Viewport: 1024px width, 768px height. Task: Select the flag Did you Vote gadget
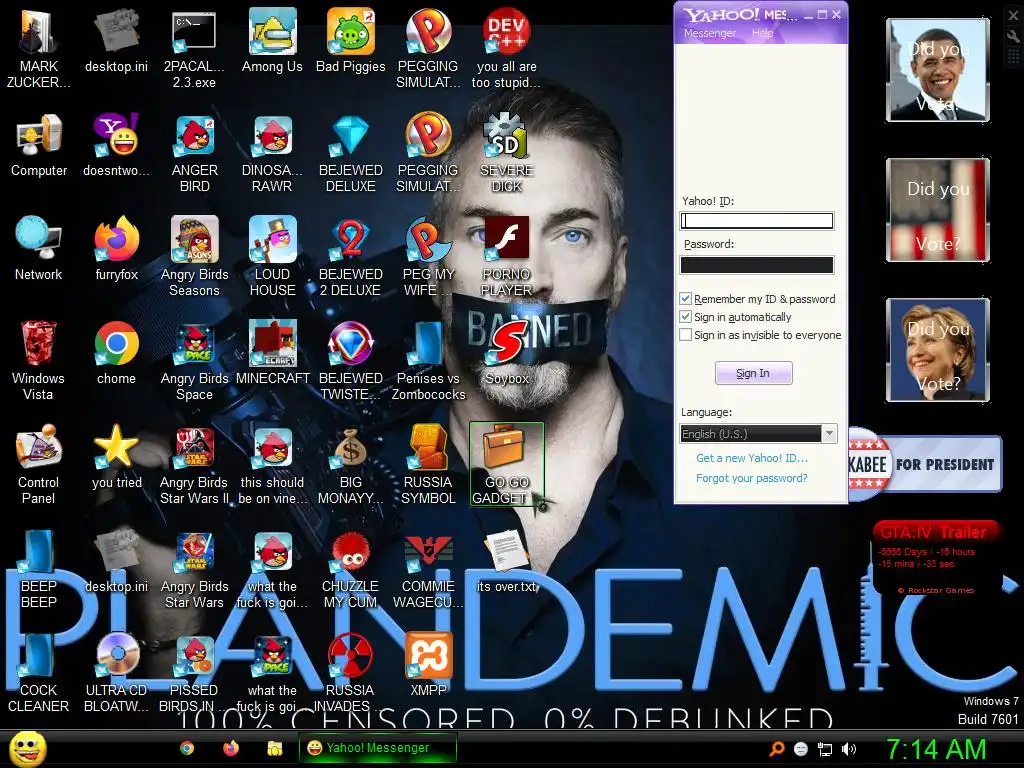click(x=938, y=210)
